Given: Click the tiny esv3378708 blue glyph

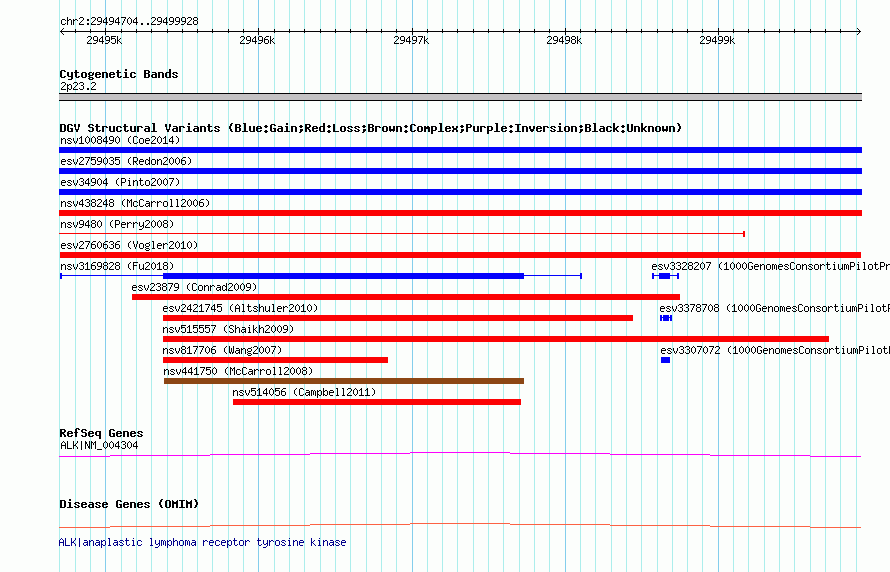Looking at the screenshot, I should click(x=666, y=318).
